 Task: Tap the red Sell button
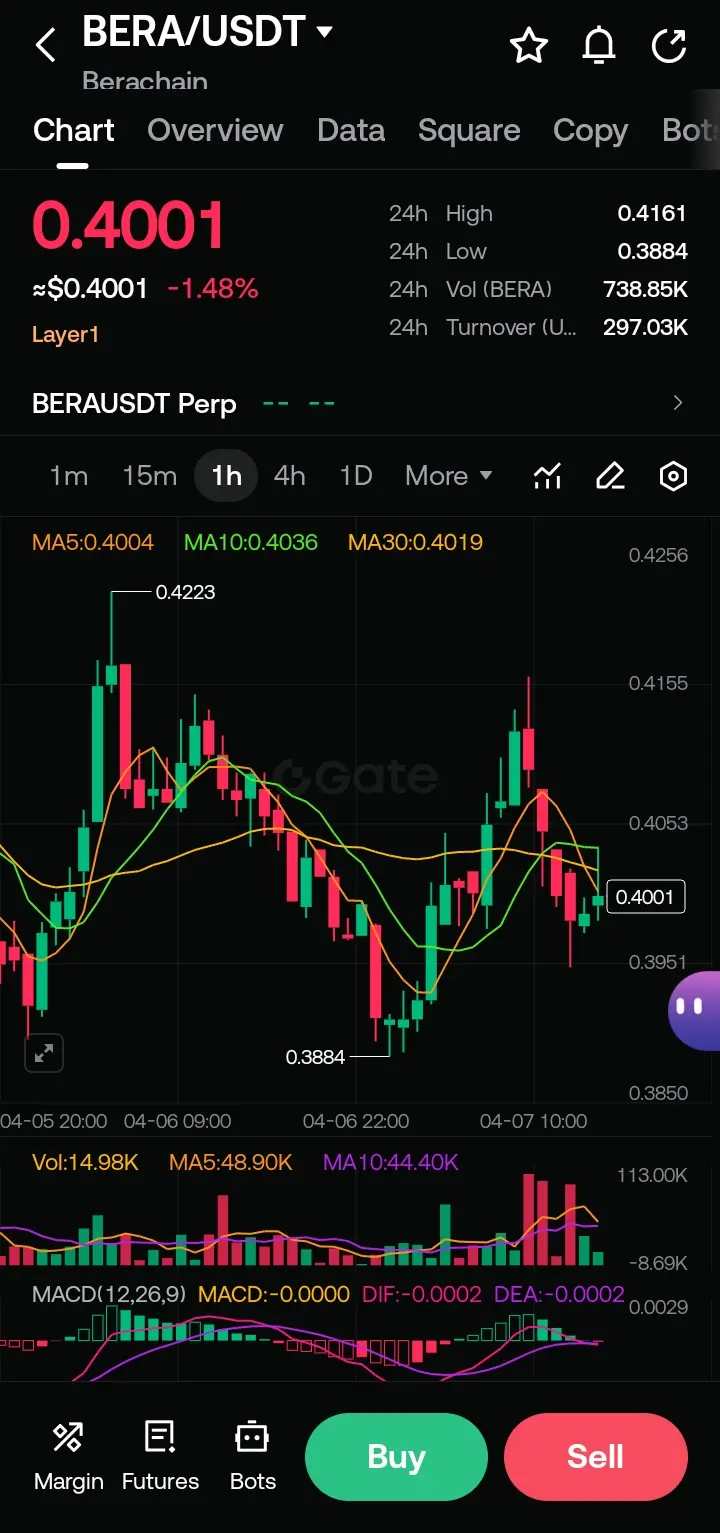click(596, 1458)
